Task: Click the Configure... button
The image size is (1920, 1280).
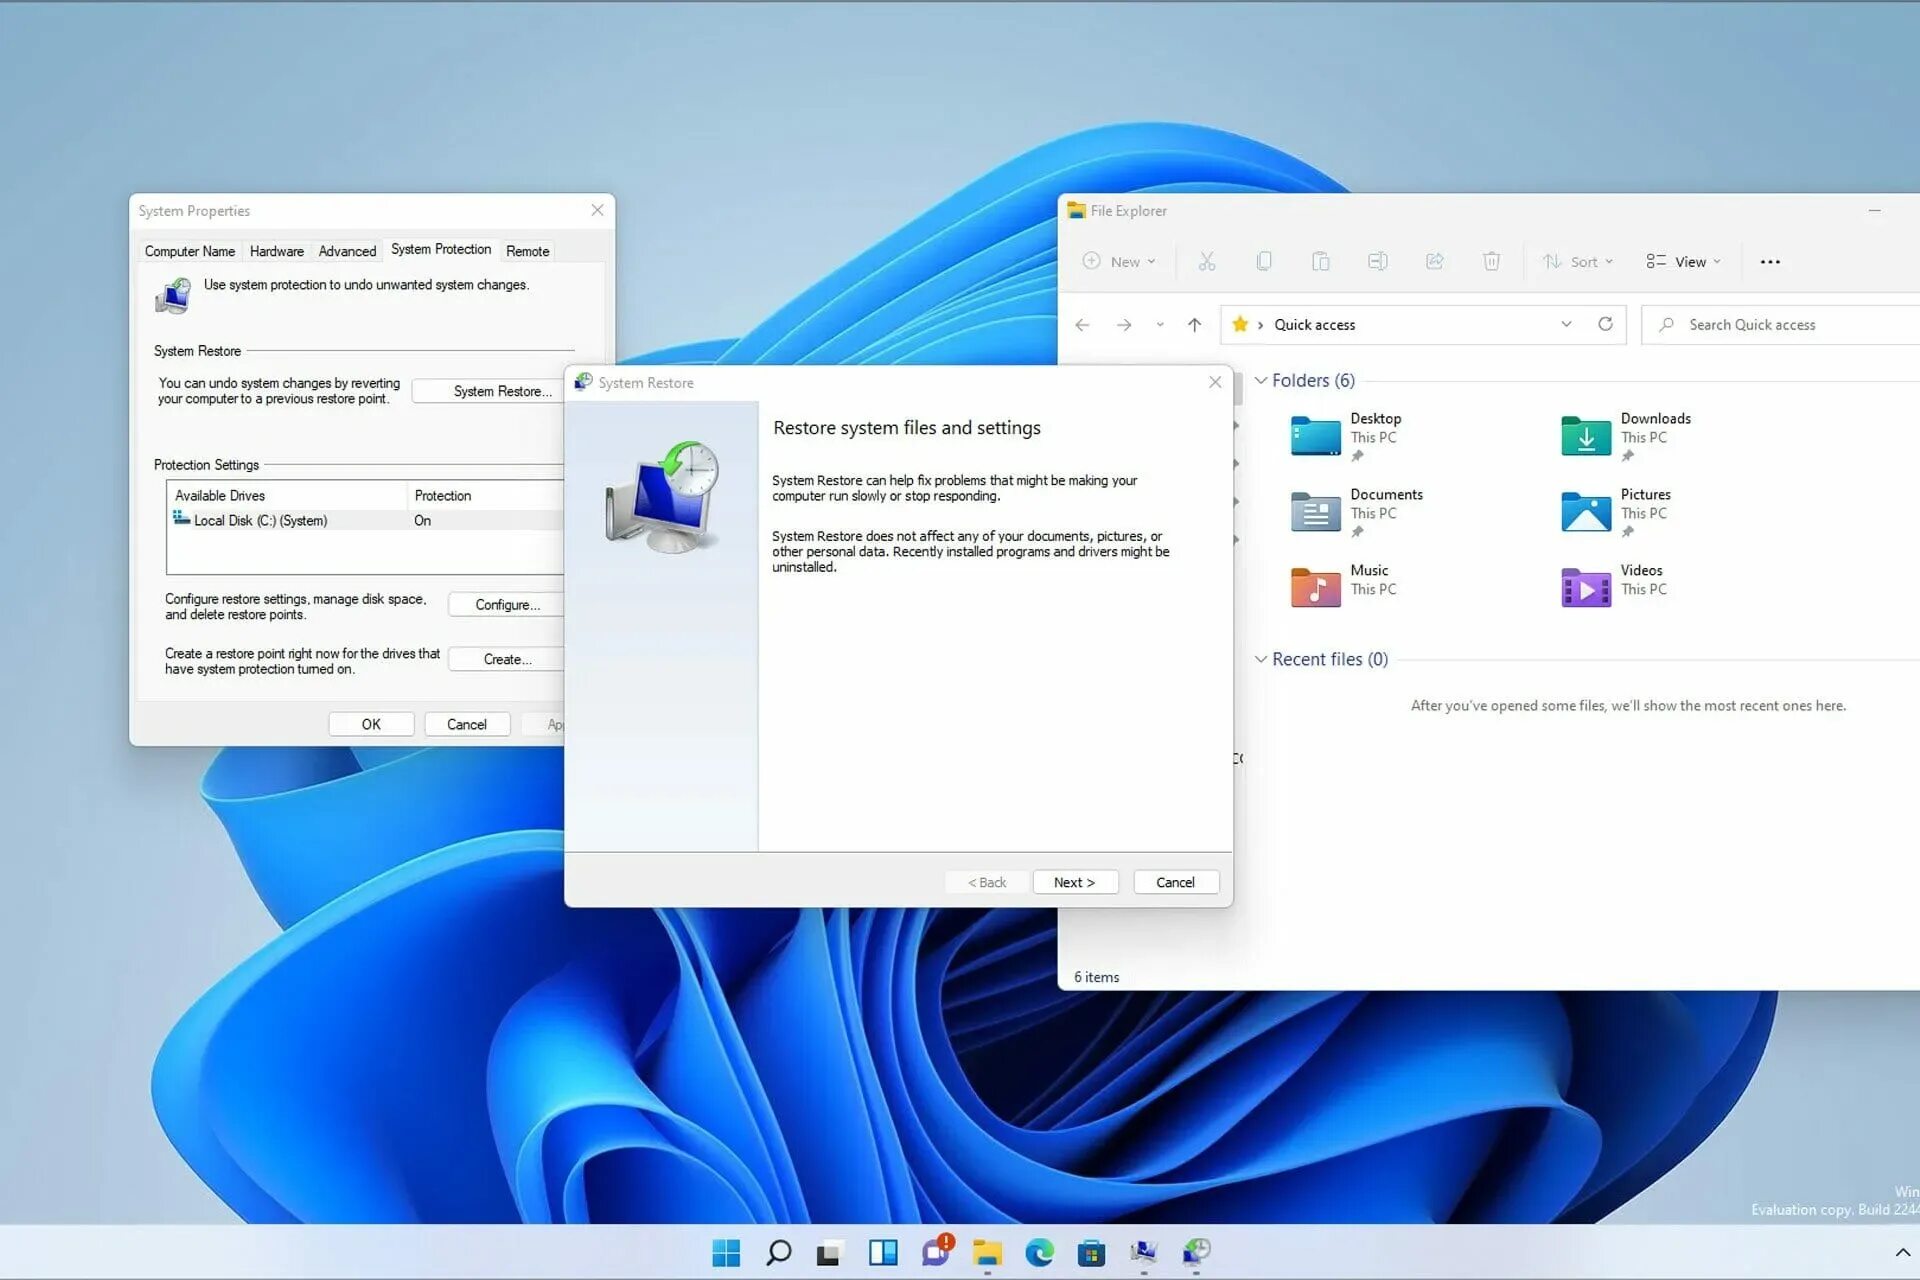Action: click(507, 605)
